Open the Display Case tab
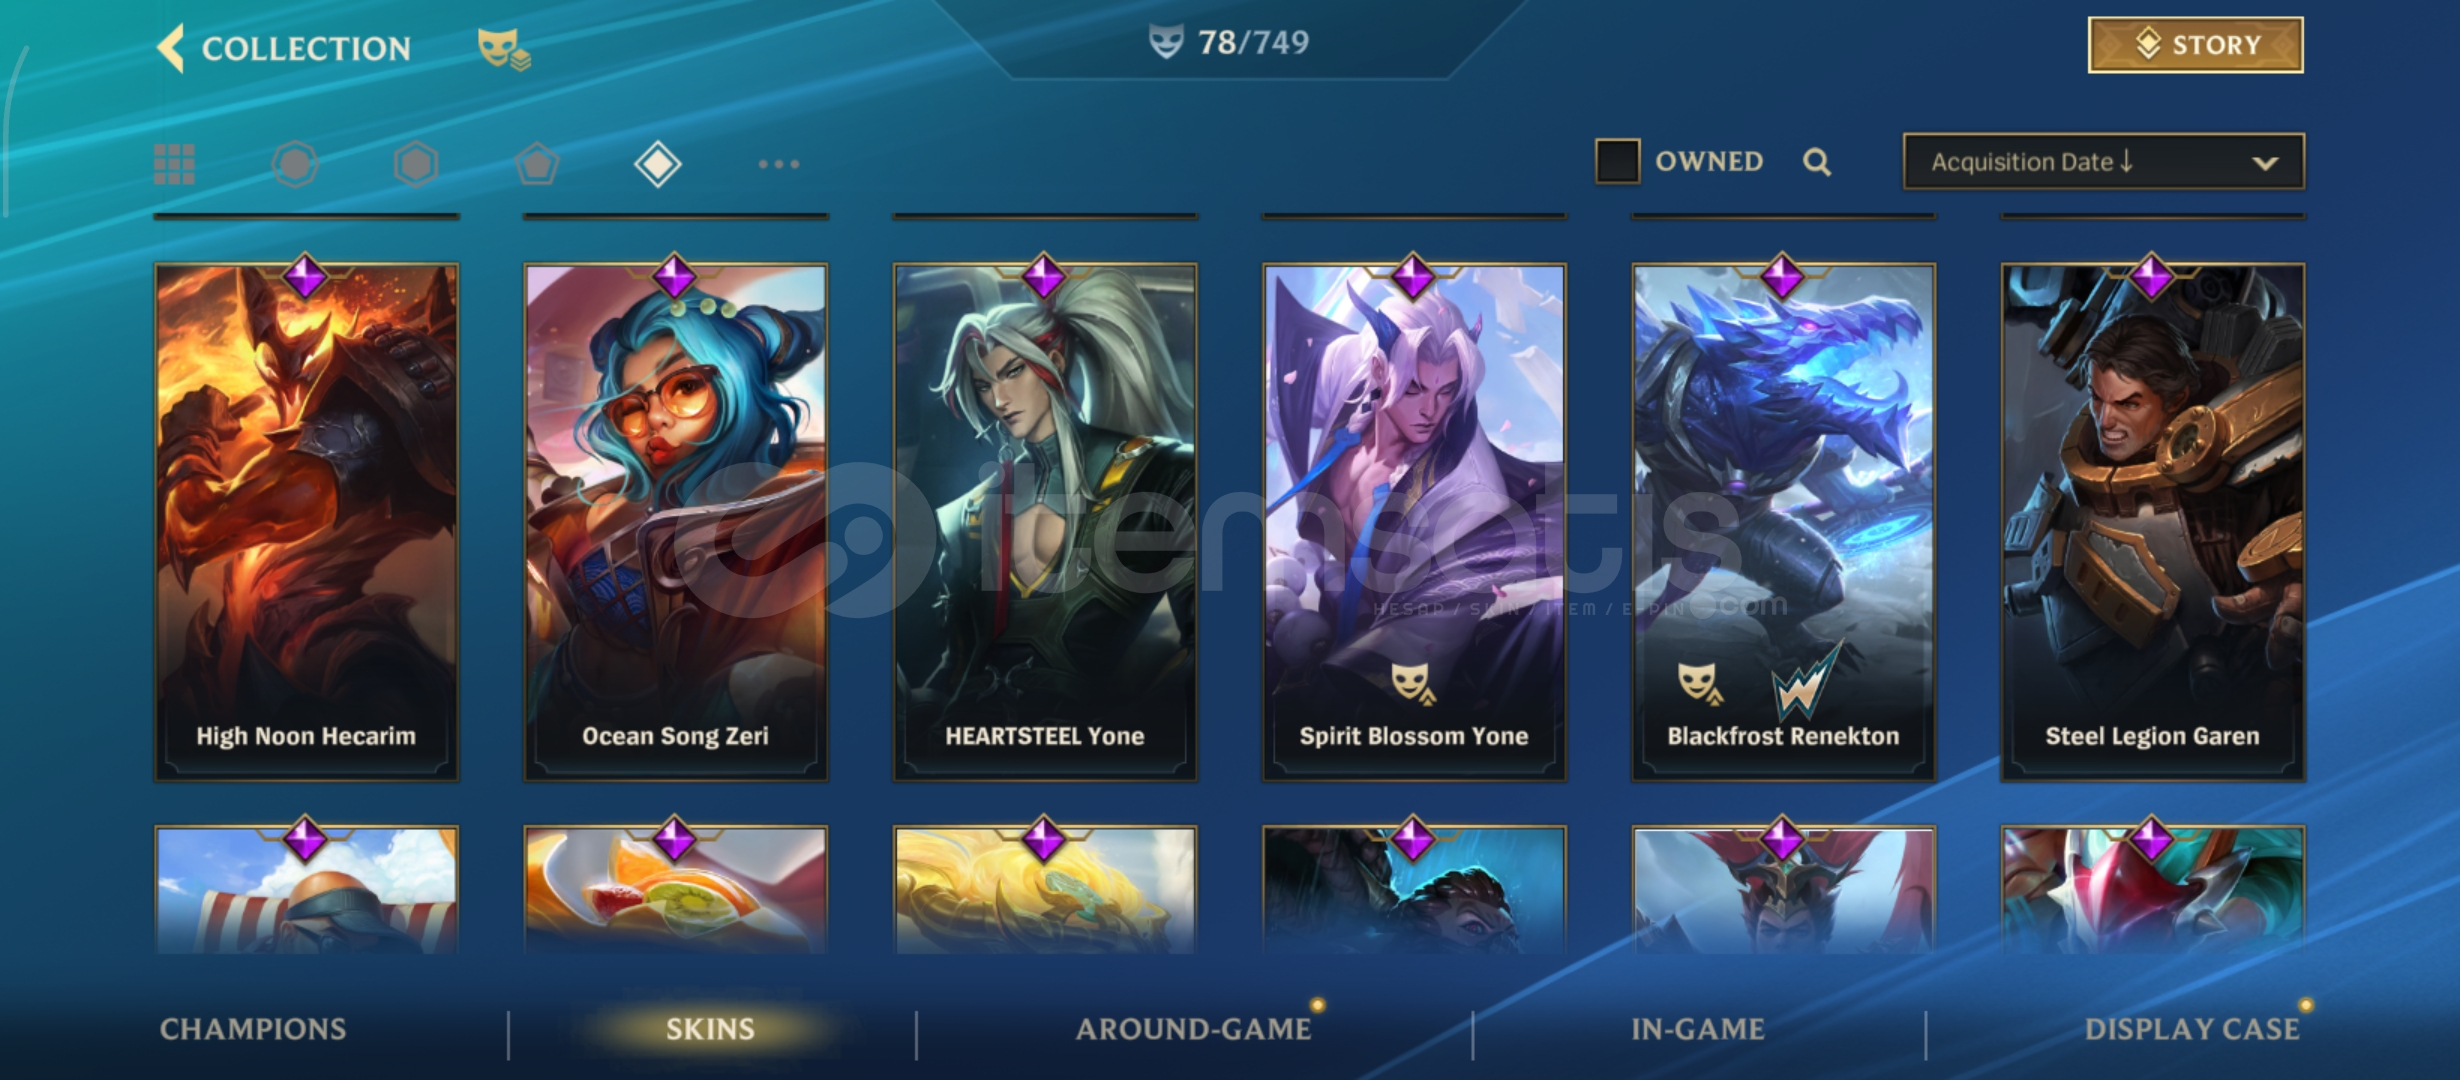The height and width of the screenshot is (1080, 2460). [x=2192, y=1029]
